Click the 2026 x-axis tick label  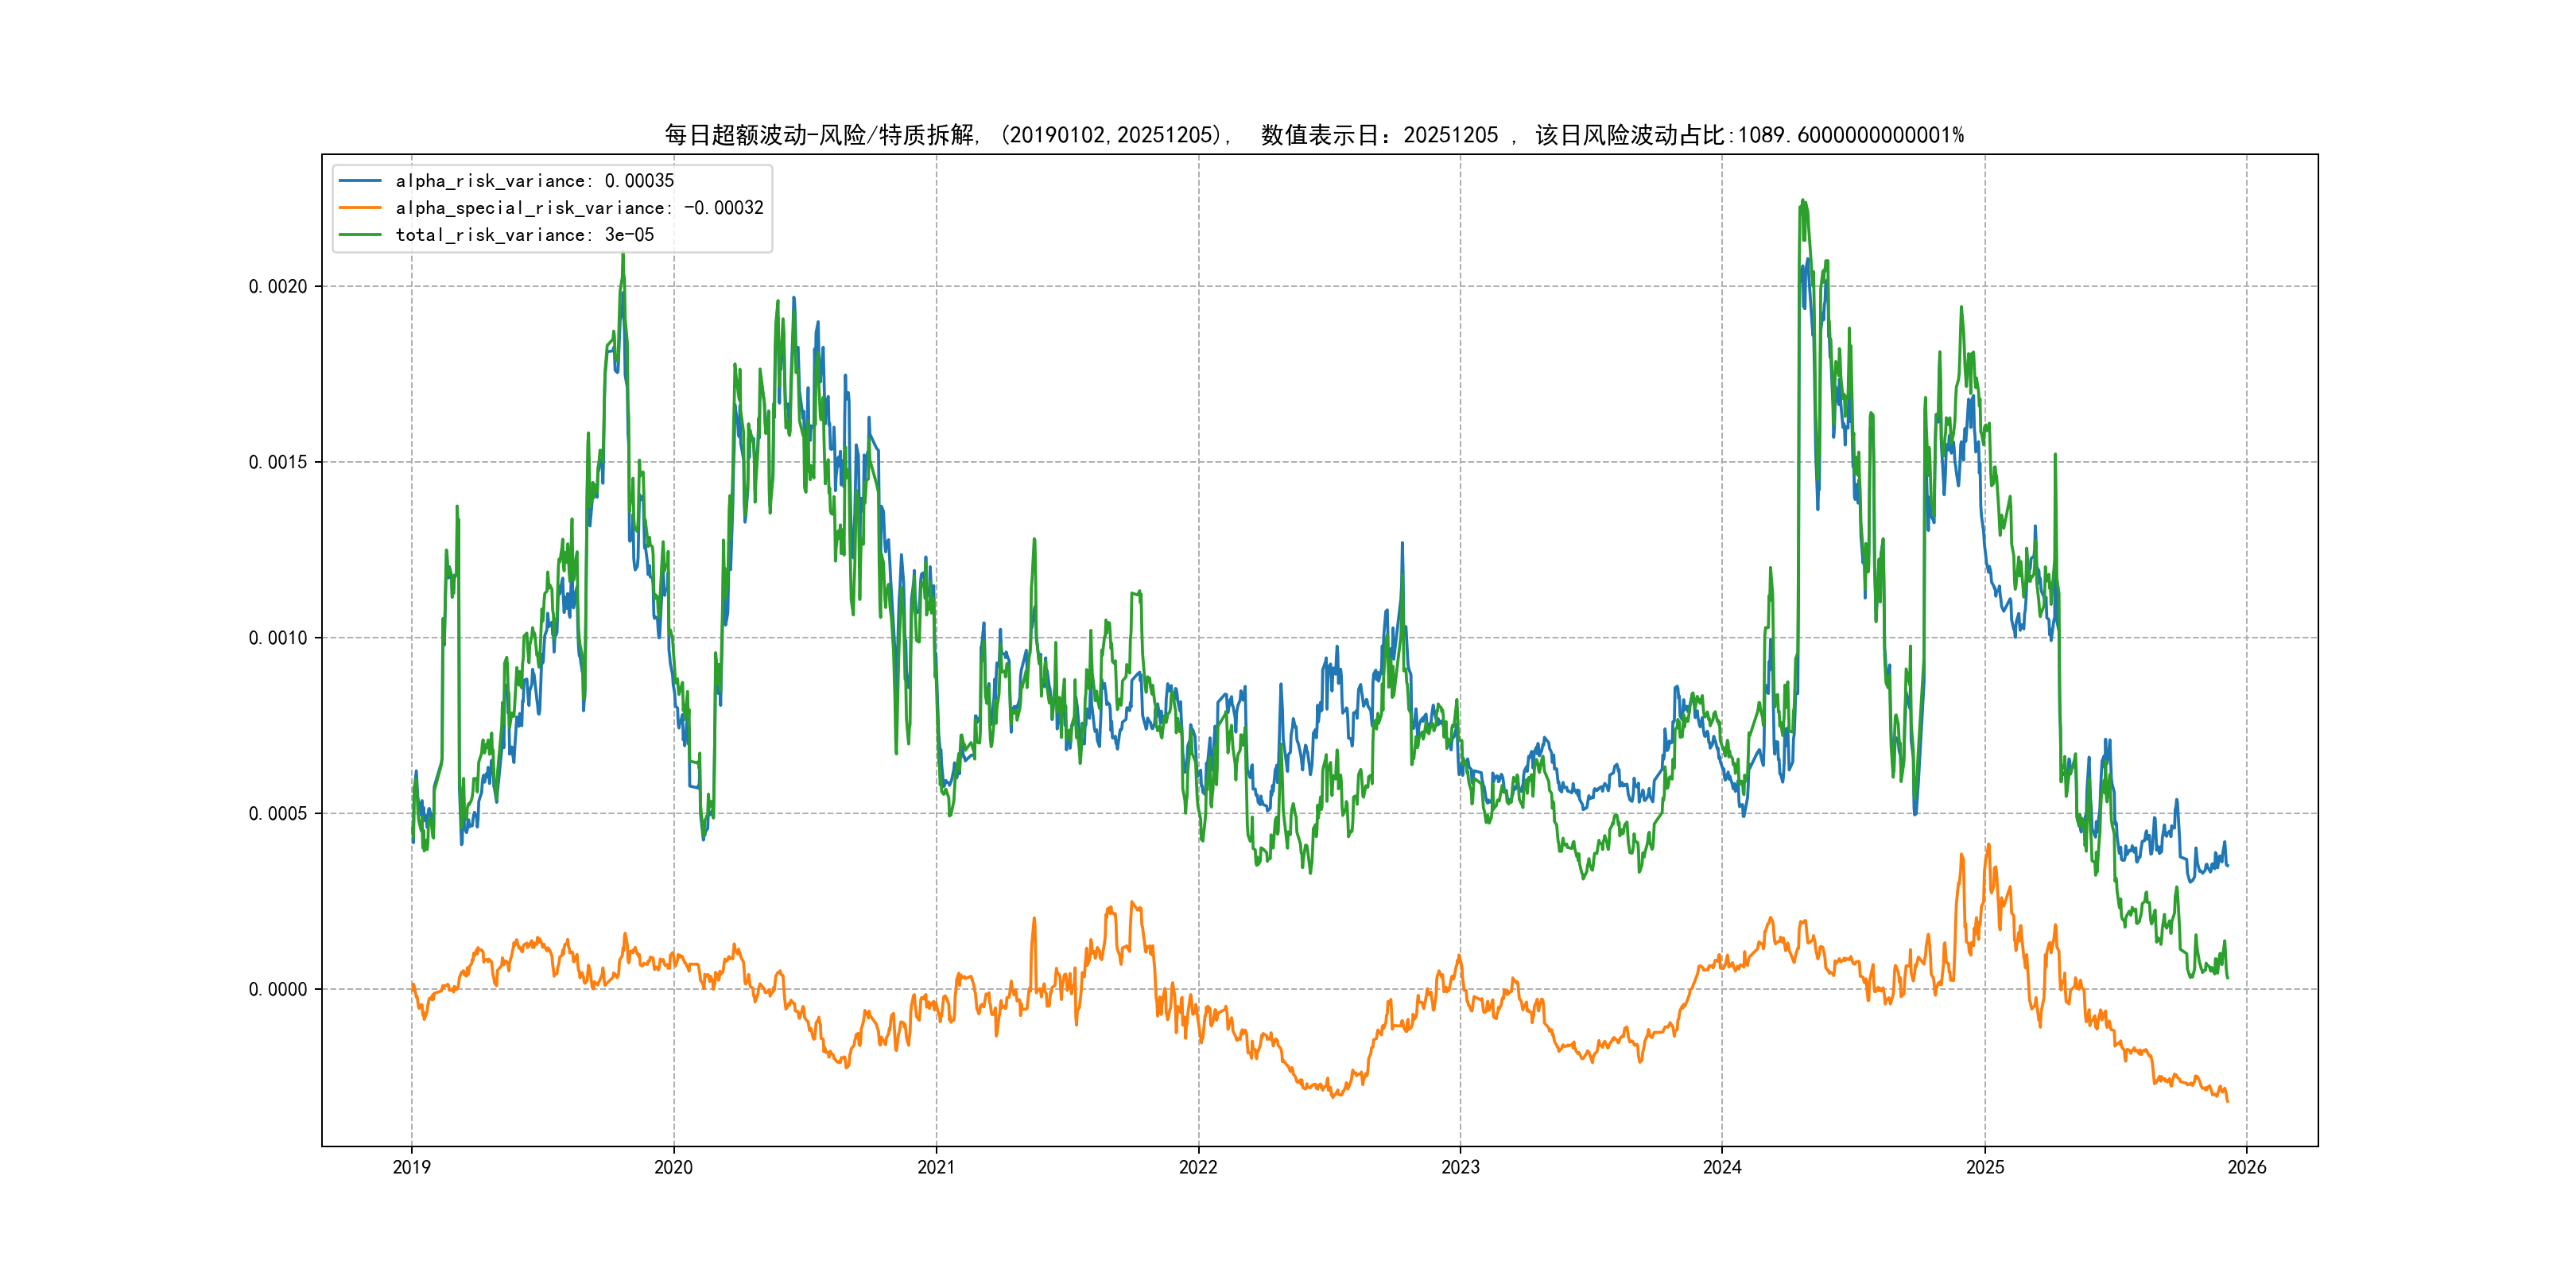(x=2247, y=1167)
